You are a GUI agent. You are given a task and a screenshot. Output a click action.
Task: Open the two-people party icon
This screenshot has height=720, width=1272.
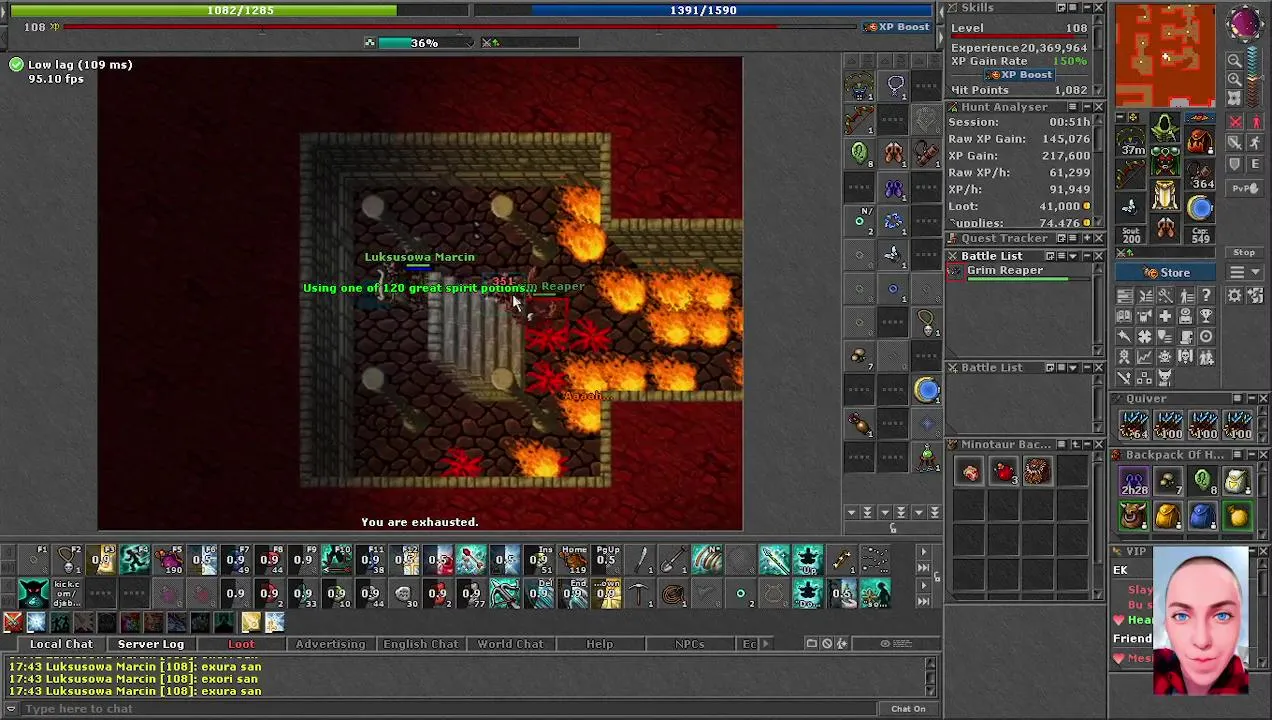pos(1207,356)
